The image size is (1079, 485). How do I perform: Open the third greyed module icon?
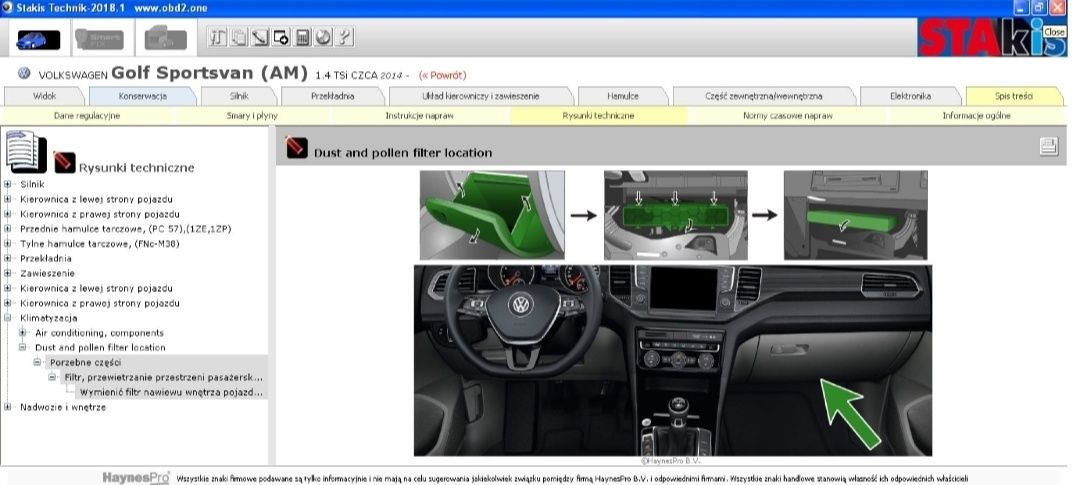pyautogui.click(x=166, y=39)
